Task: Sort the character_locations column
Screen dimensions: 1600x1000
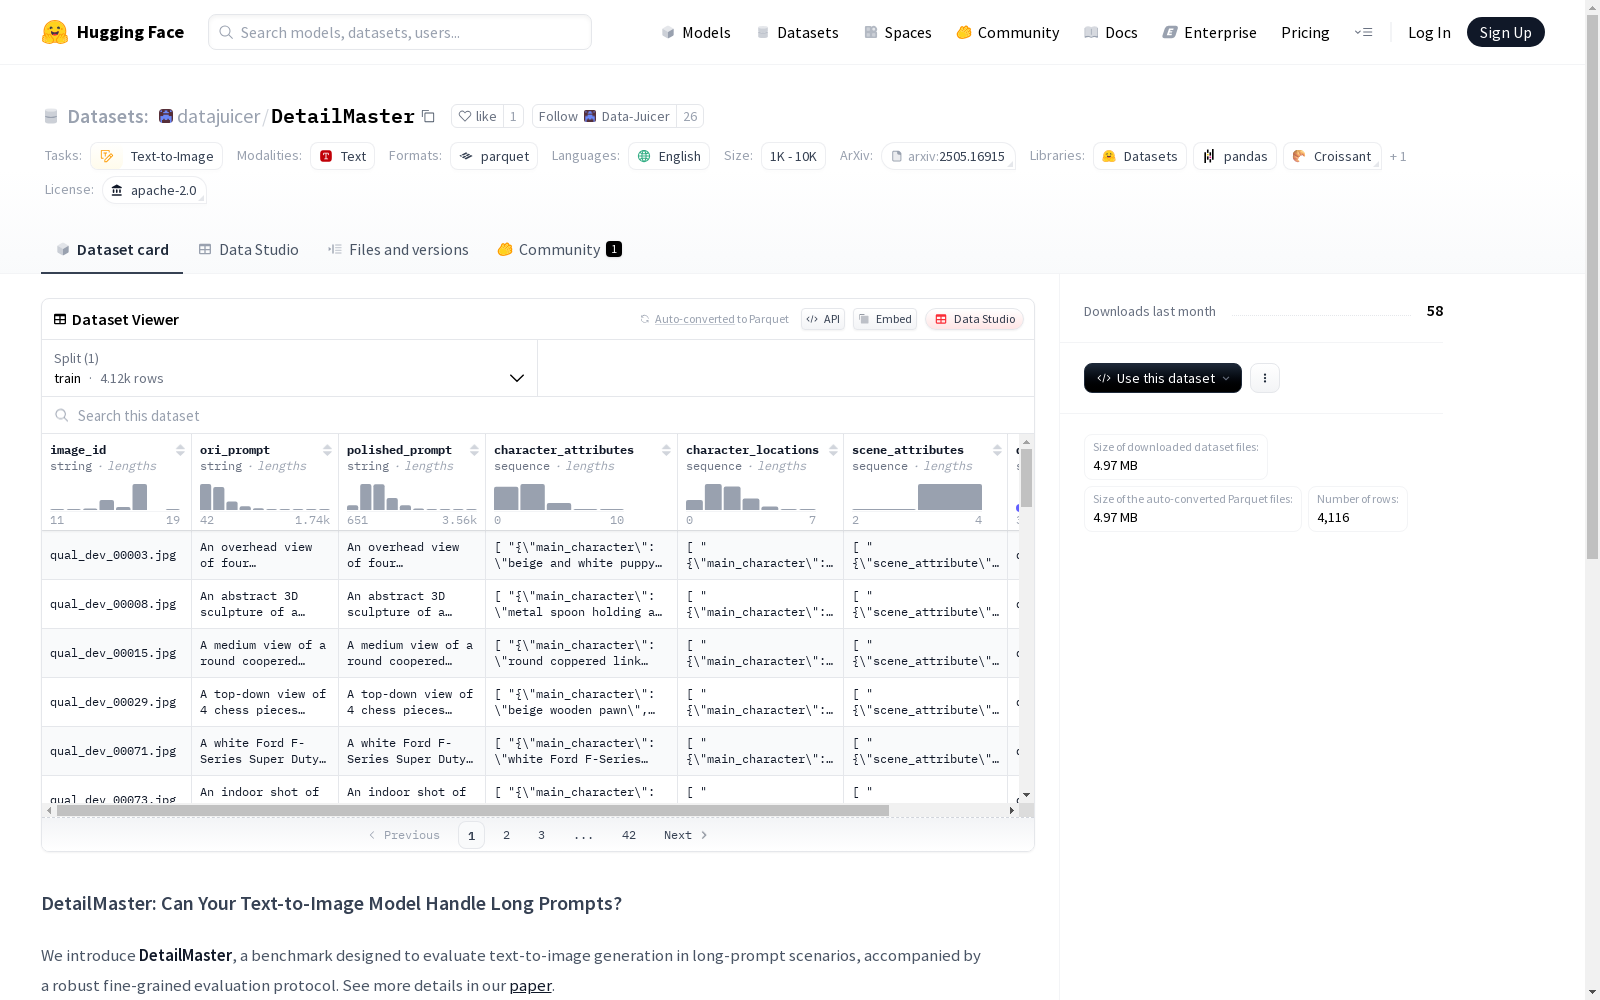Action: point(833,450)
